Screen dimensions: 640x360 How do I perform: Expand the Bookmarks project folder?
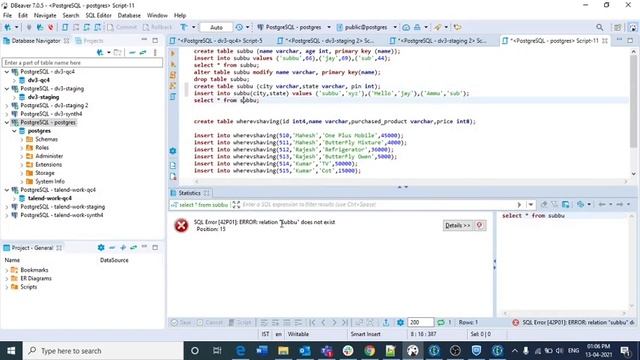pyautogui.click(x=7, y=270)
